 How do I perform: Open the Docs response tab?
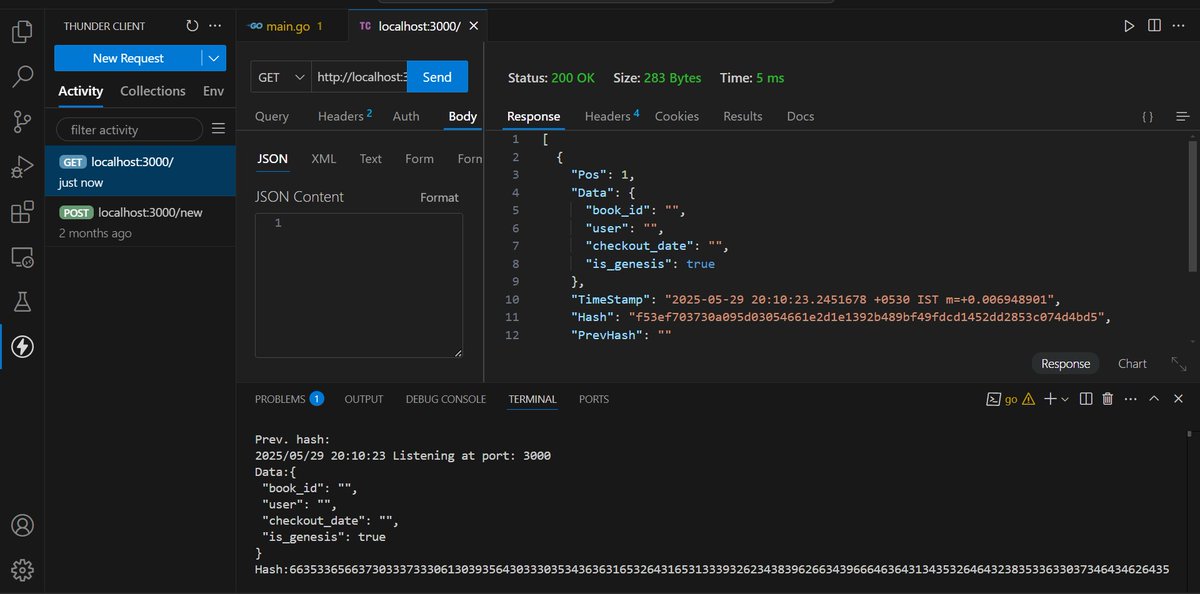click(801, 116)
